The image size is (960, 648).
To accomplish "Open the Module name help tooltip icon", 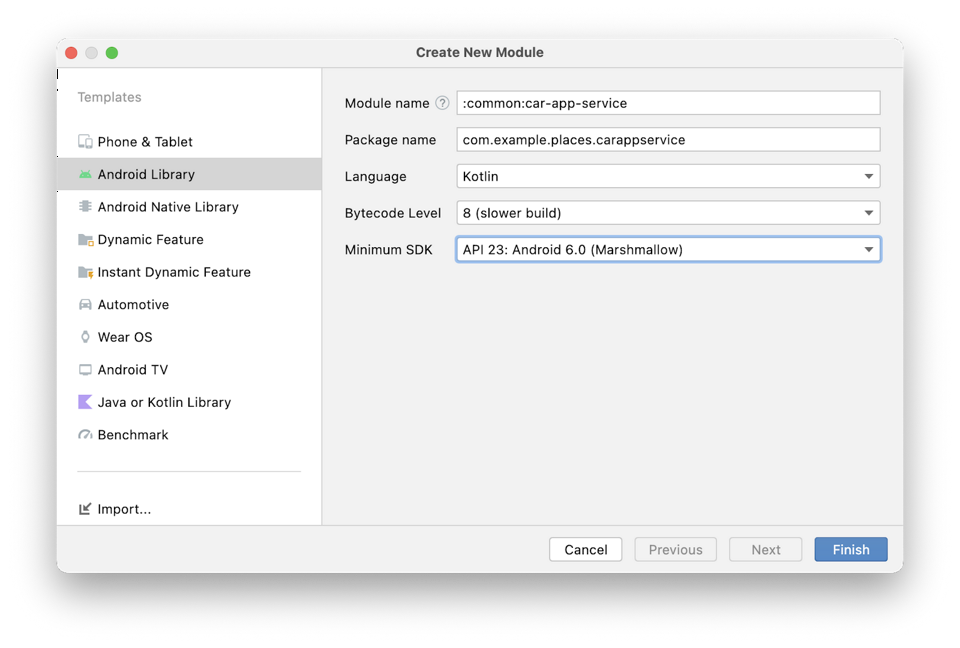I will coord(442,103).
